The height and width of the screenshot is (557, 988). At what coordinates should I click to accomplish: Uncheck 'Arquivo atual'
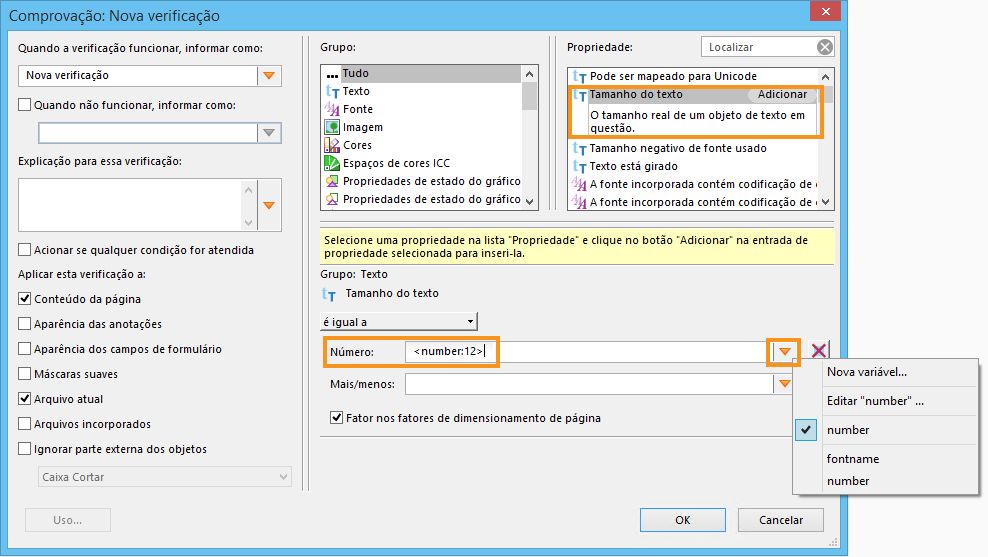pyautogui.click(x=25, y=398)
